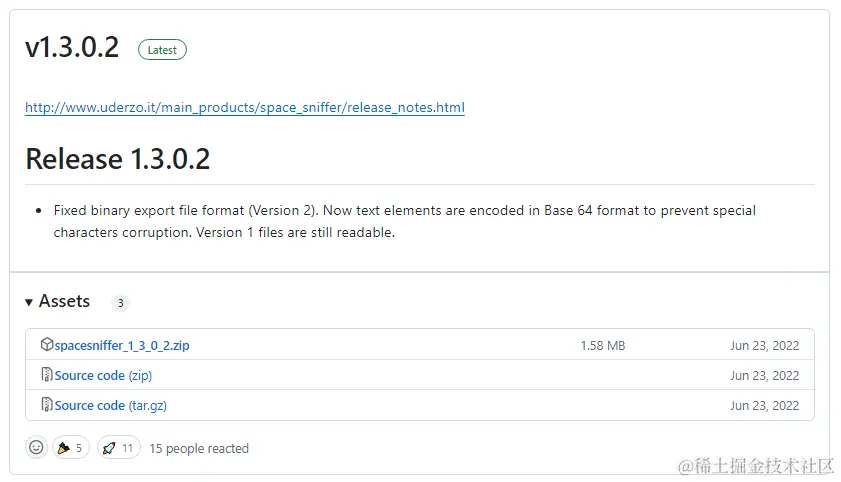Click the Jun 23, 2022 date of spacesniffer zip
Screen dimensions: 841x482
click(x=764, y=345)
